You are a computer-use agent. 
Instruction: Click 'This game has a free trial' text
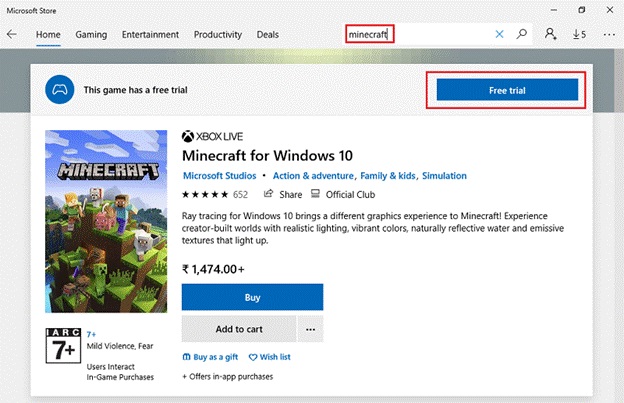[x=135, y=90]
